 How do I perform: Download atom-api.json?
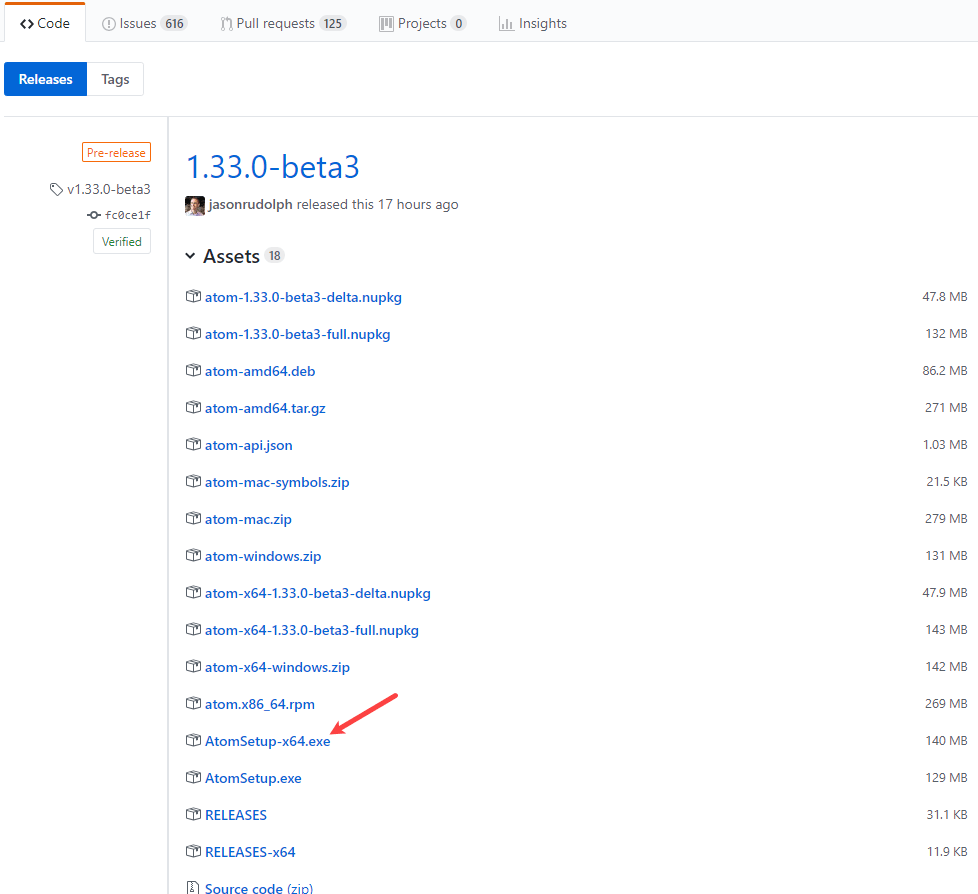(x=248, y=445)
